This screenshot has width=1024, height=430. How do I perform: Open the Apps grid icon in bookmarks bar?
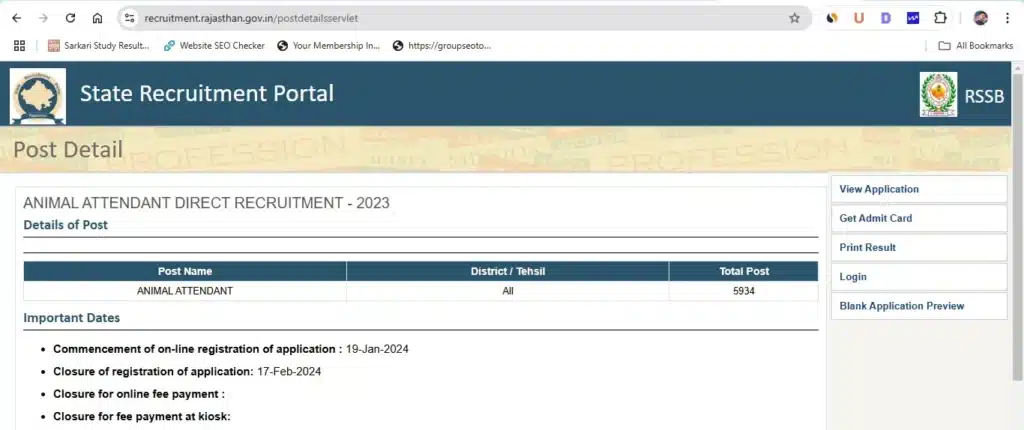20,46
